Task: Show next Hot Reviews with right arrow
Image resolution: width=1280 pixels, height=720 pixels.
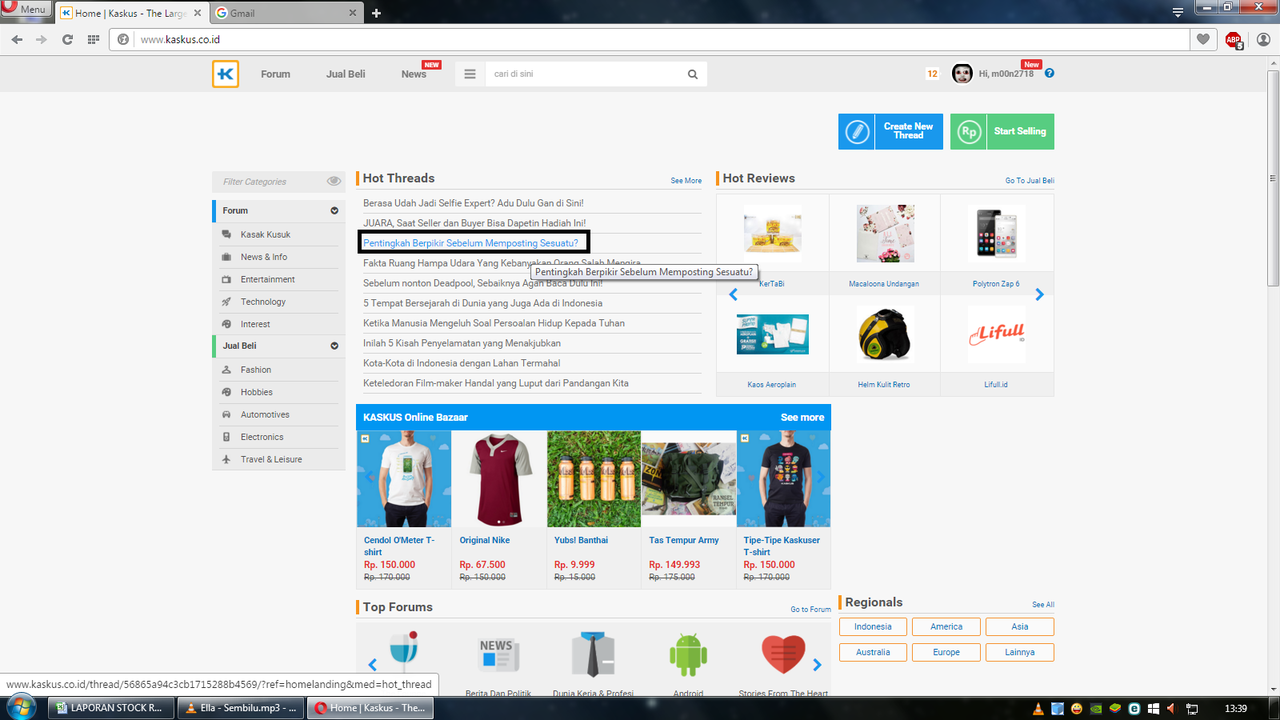Action: tap(1039, 294)
